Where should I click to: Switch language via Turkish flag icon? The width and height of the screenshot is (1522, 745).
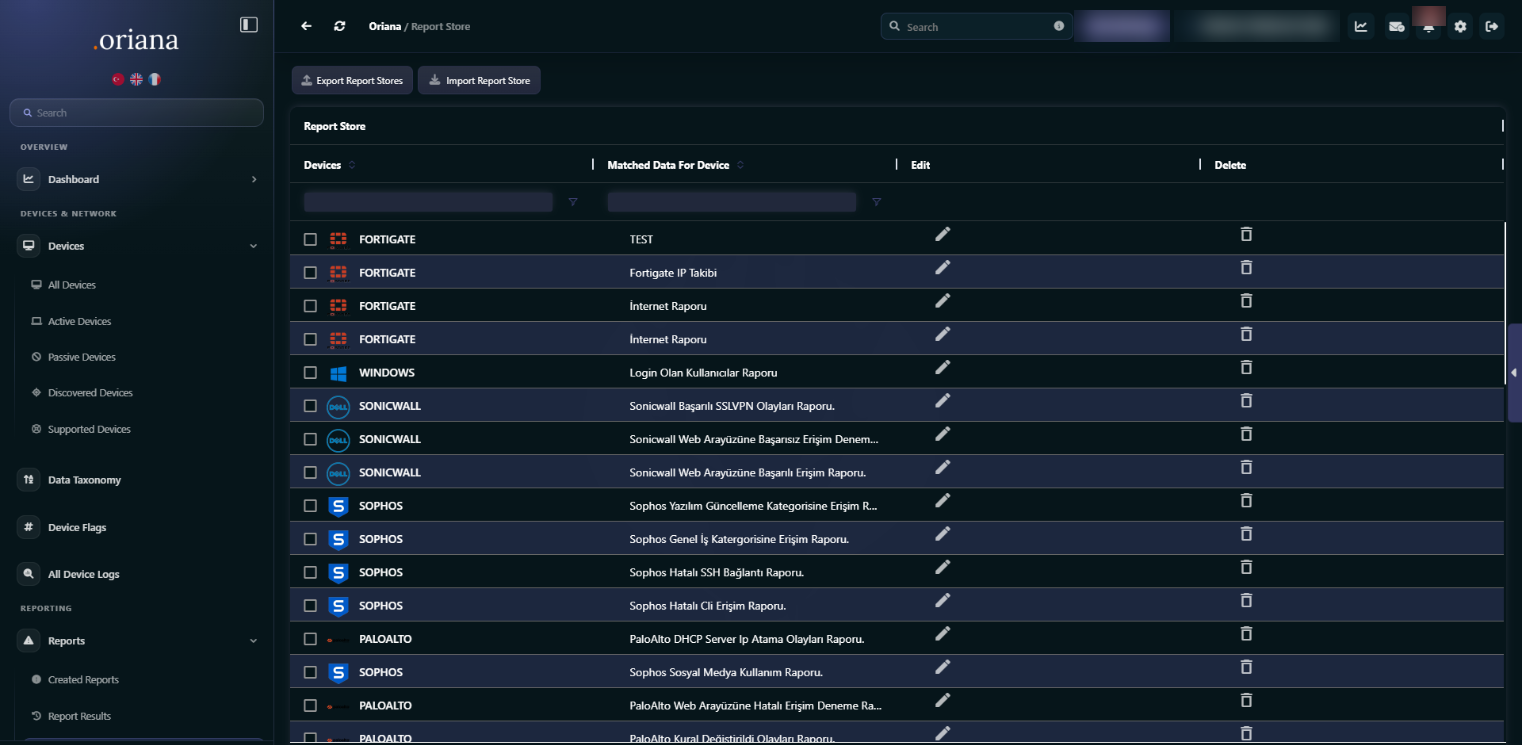click(x=118, y=79)
